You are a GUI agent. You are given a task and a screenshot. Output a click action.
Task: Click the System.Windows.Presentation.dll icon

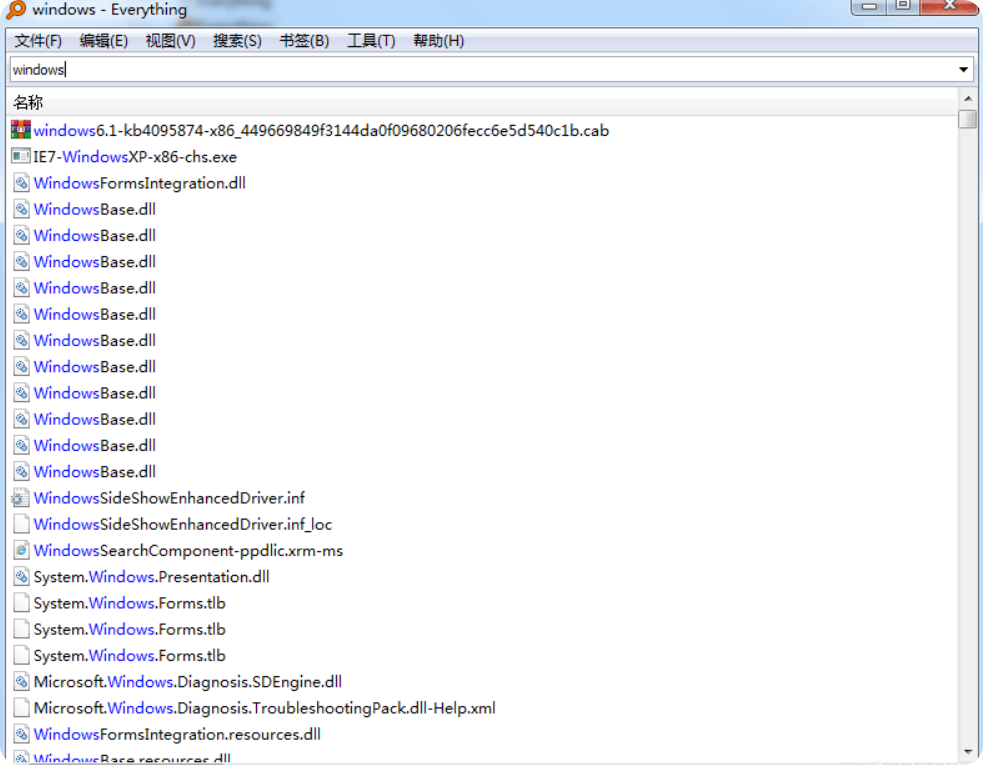tap(21, 577)
